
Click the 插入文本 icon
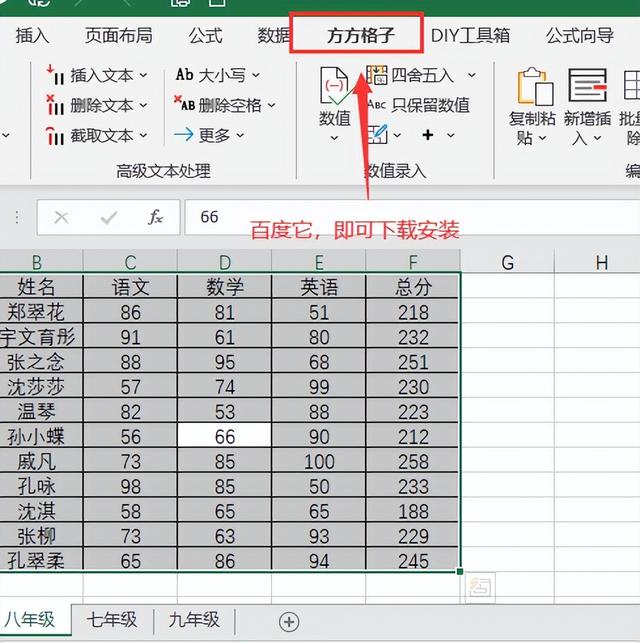click(55, 75)
